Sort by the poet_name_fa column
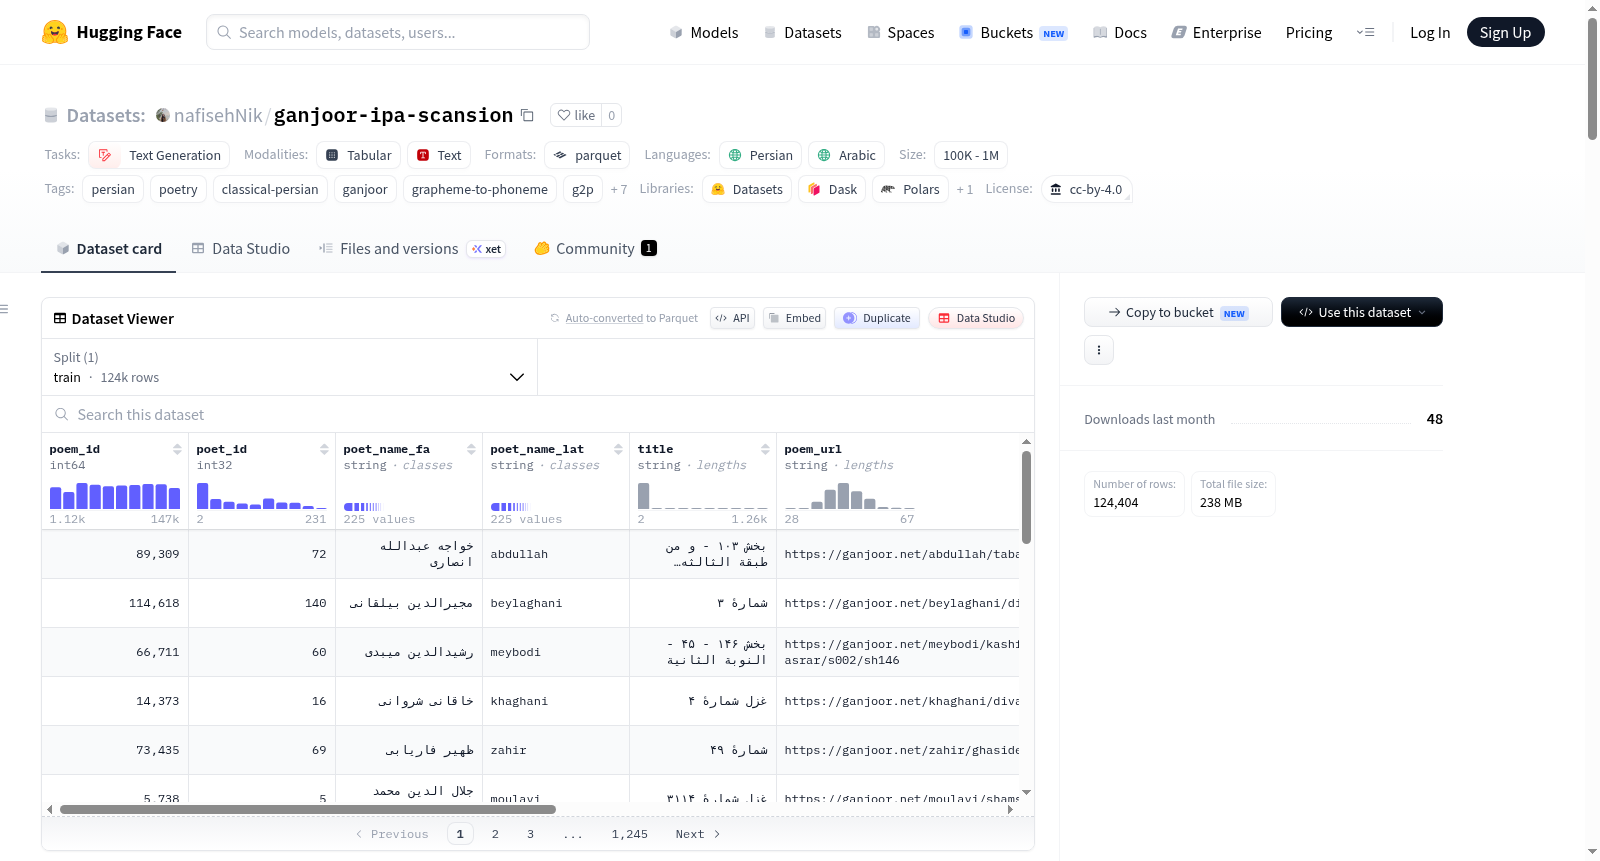The image size is (1600, 861). [x=471, y=449]
